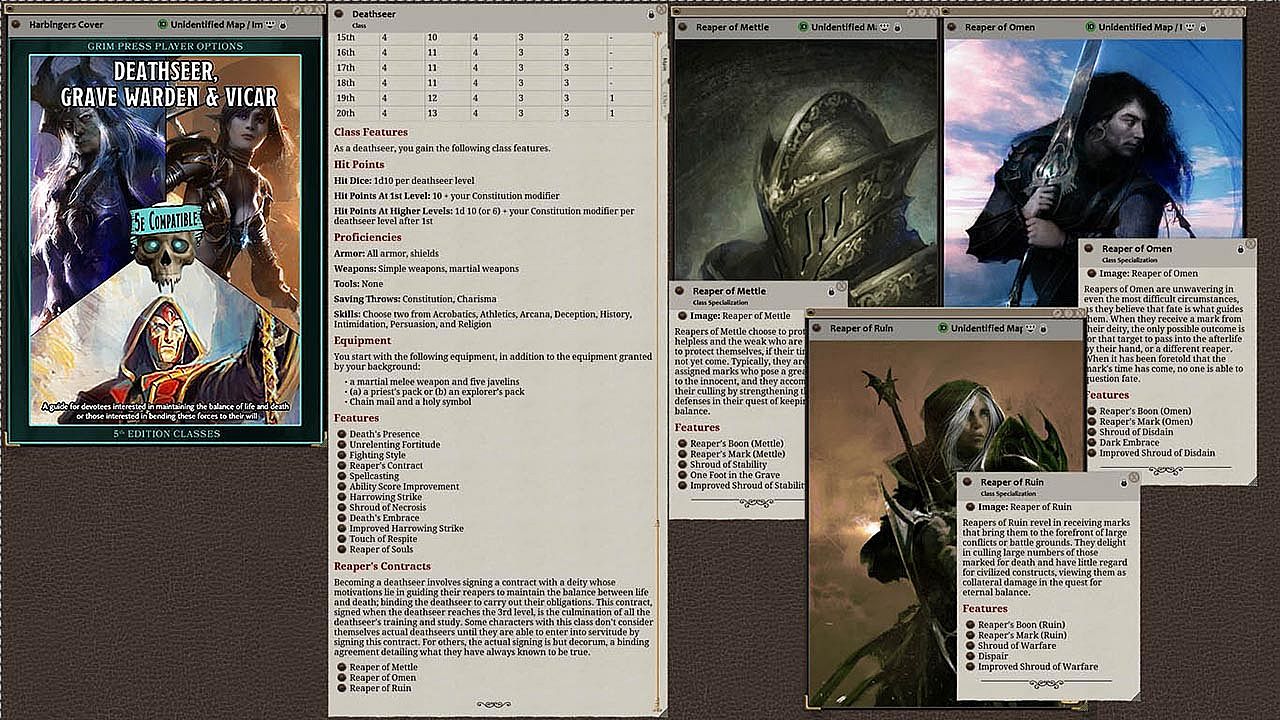Screen dimensions: 1280x720
Task: Click the link icon beside Deathseer class title
Action: 338,14
